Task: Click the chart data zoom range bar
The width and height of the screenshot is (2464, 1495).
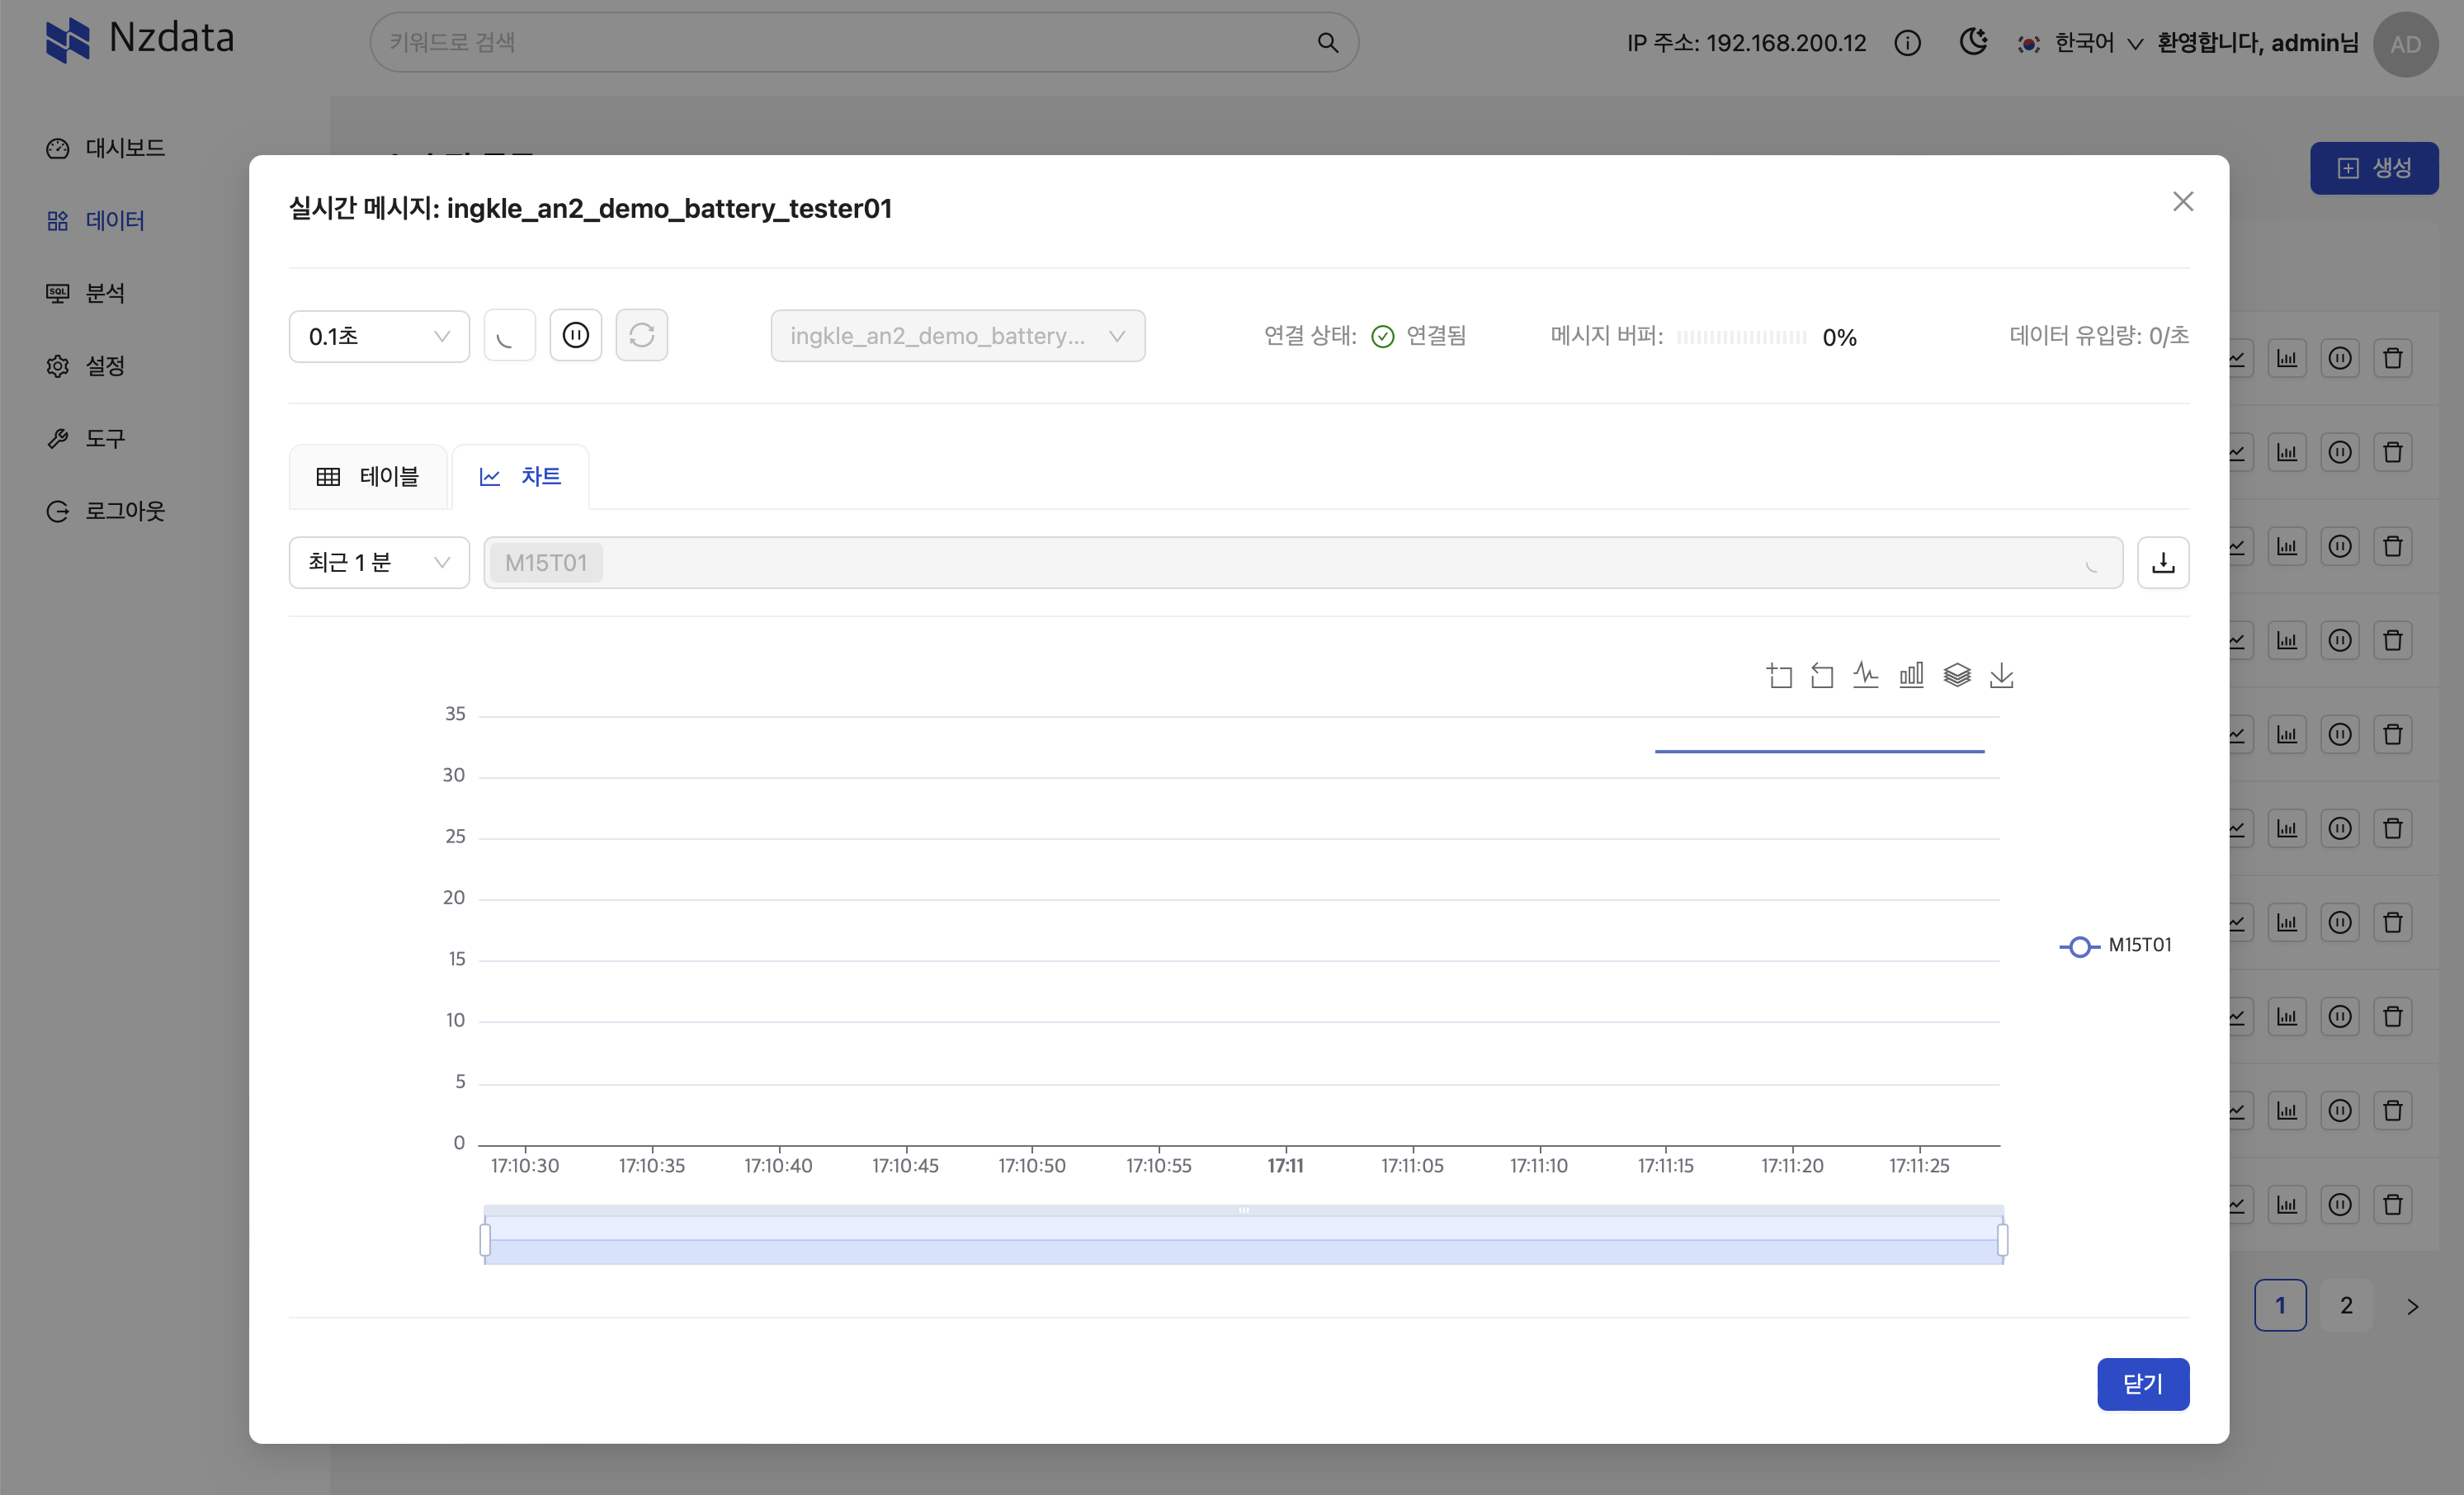Action: pos(1243,1240)
